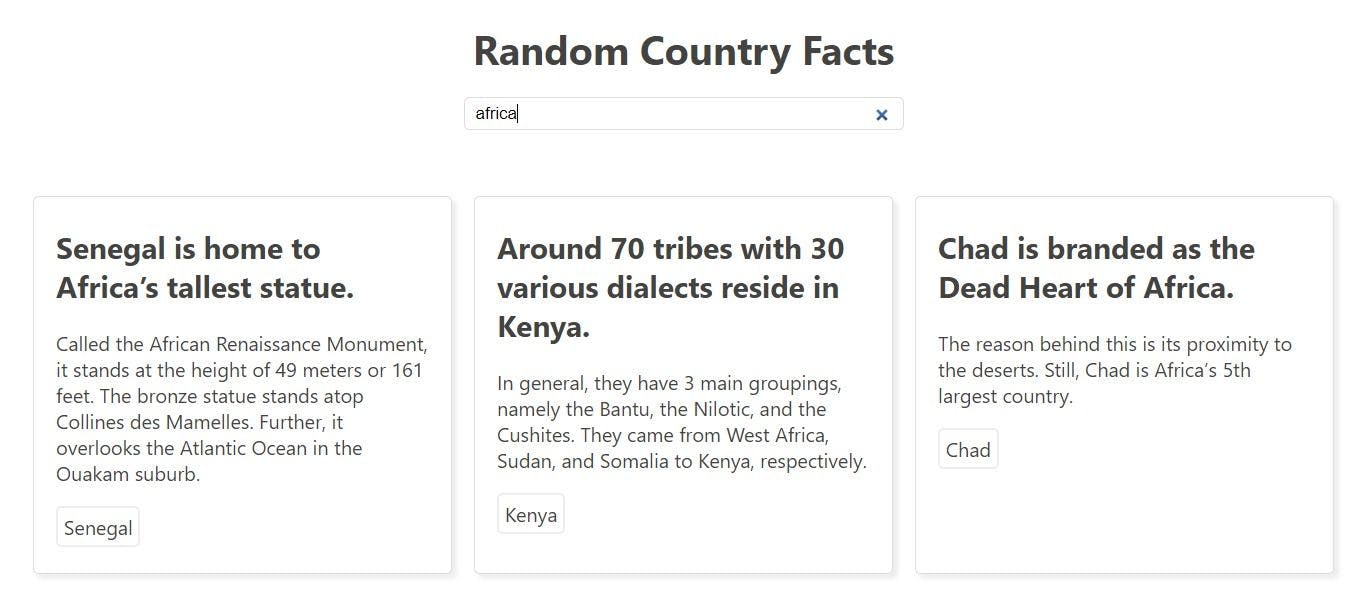Click "it stands at the height of 49 meters" line

pos(240,370)
